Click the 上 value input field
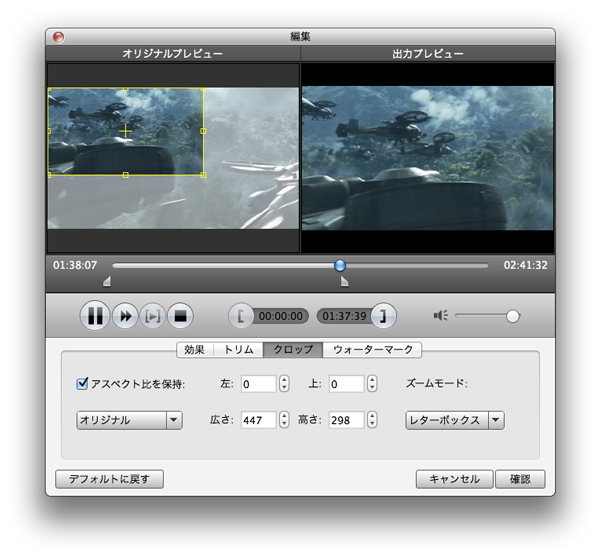This screenshot has width=600, height=558. [346, 384]
